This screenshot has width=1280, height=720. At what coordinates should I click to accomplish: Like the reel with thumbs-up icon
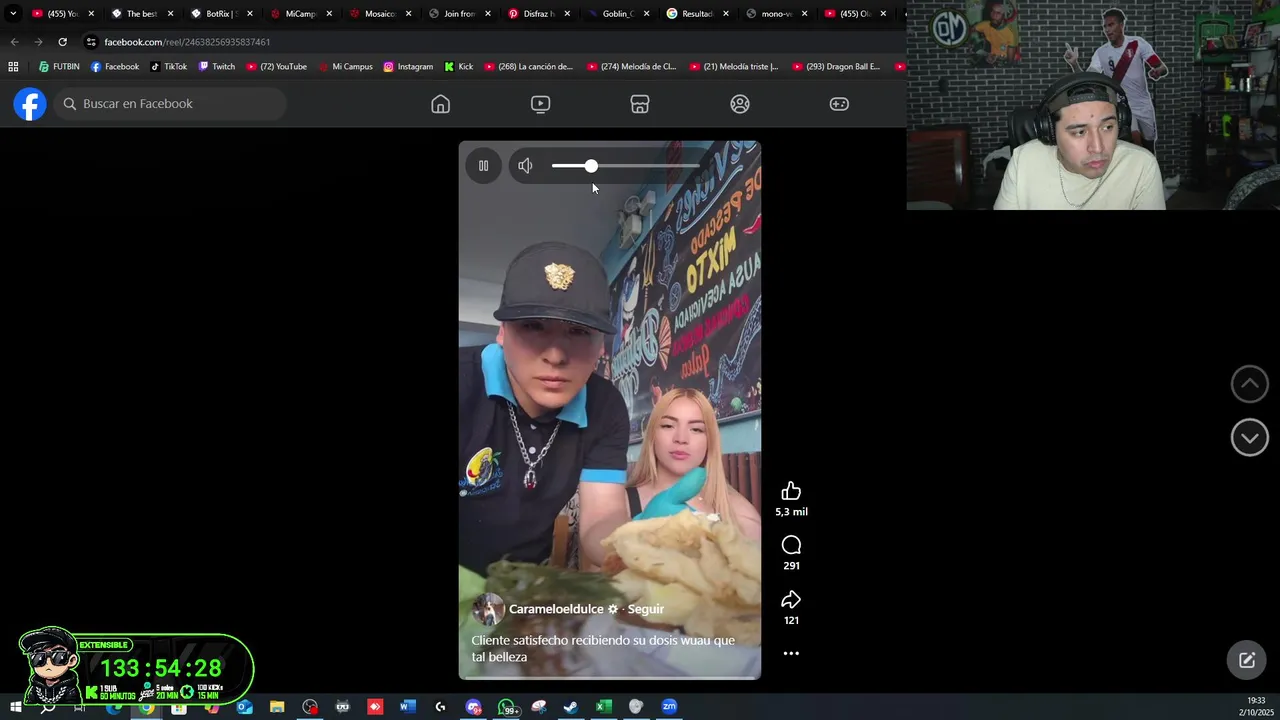click(791, 491)
